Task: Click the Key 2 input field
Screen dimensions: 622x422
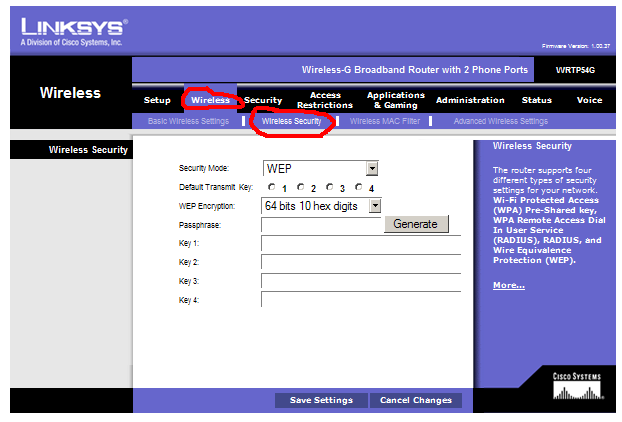Action: coord(361,262)
